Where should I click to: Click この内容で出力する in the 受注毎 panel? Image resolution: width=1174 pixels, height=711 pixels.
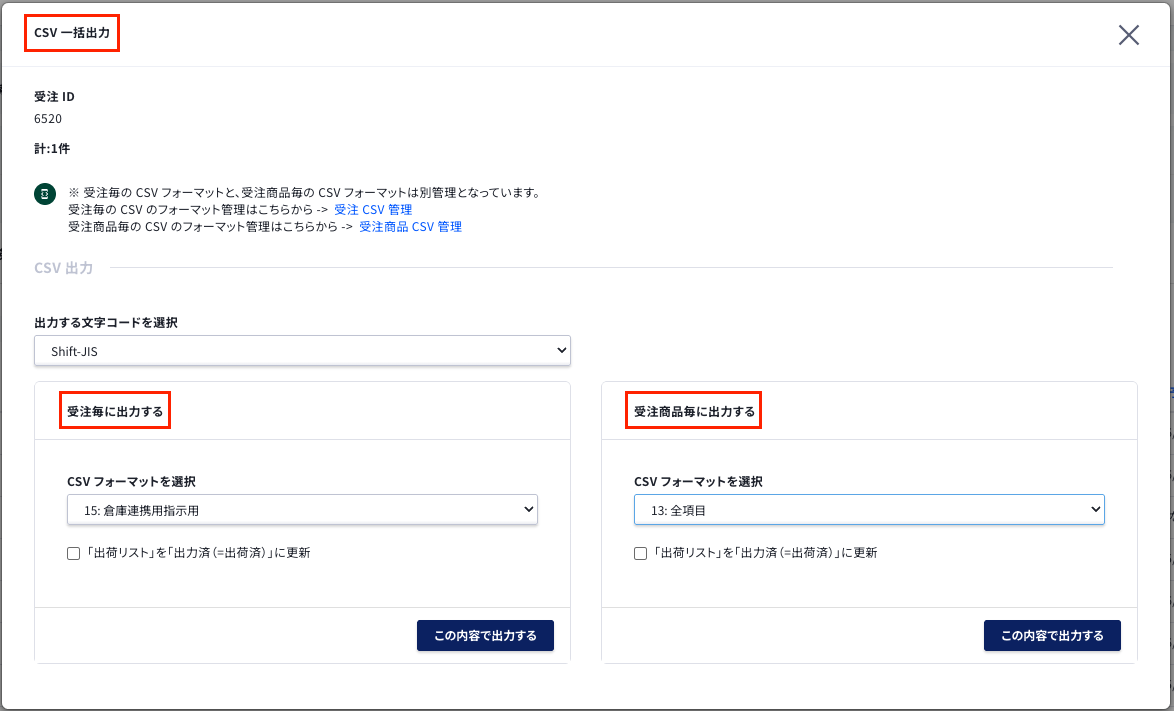point(485,635)
